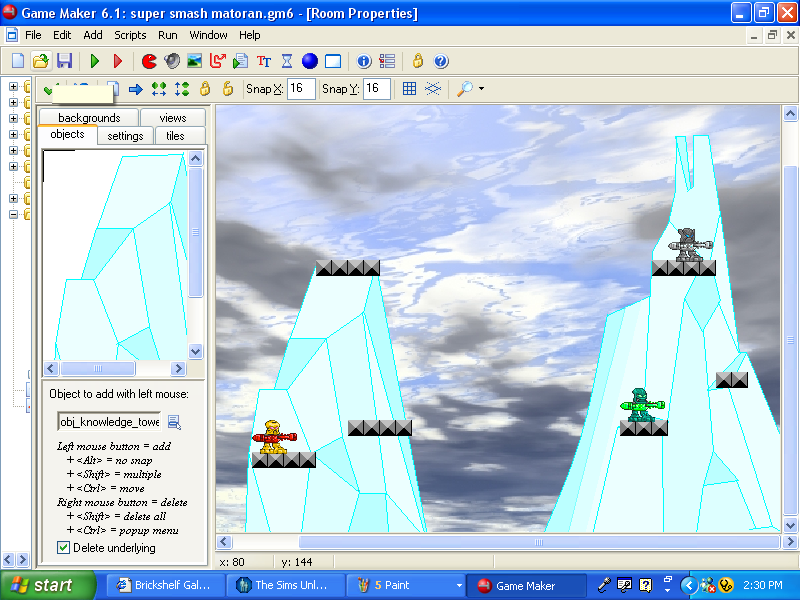Open the Scripts menu
This screenshot has height=600, width=800.
130,35
